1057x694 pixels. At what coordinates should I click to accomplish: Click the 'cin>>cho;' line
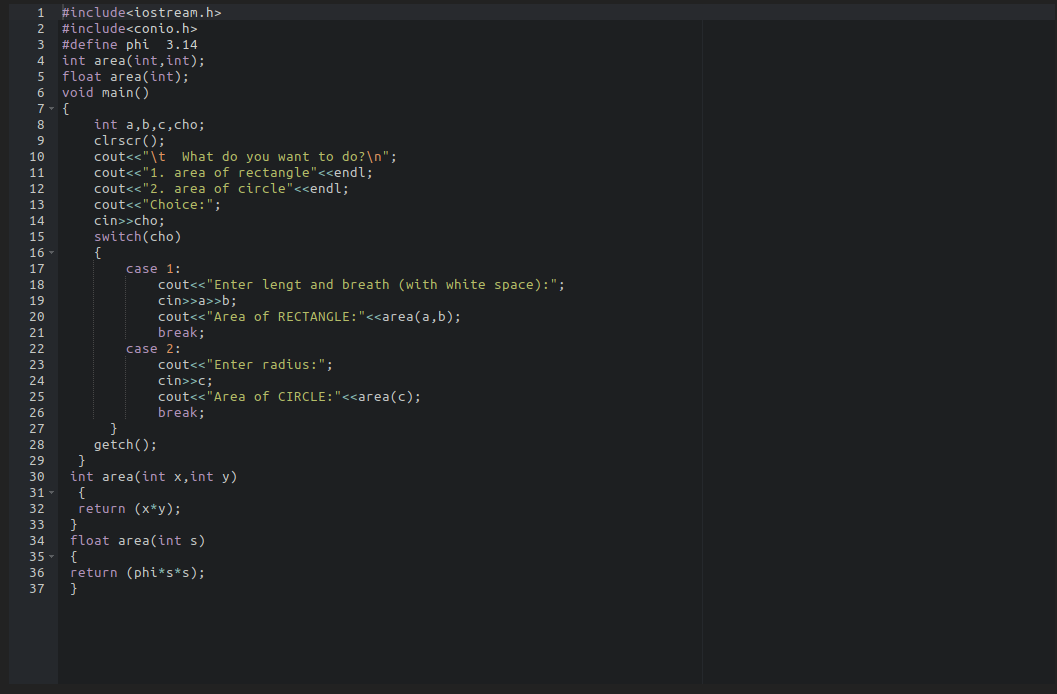(129, 221)
